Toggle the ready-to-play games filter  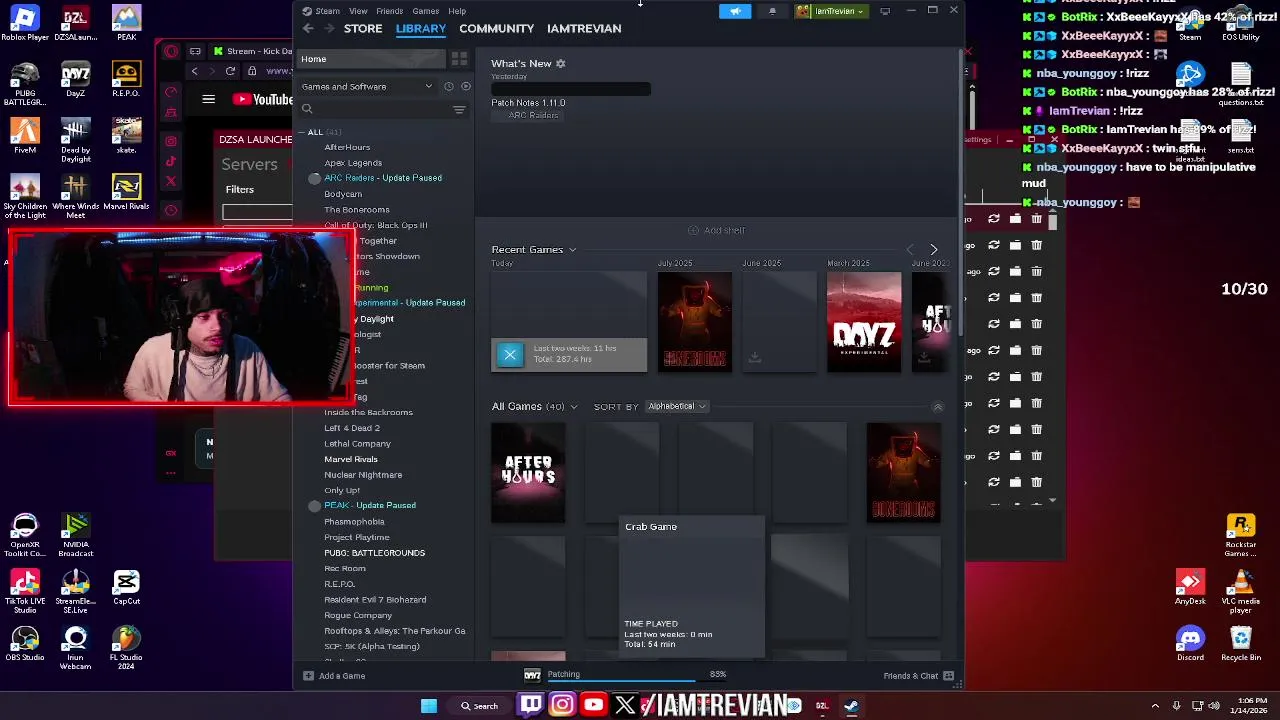pyautogui.click(x=465, y=86)
